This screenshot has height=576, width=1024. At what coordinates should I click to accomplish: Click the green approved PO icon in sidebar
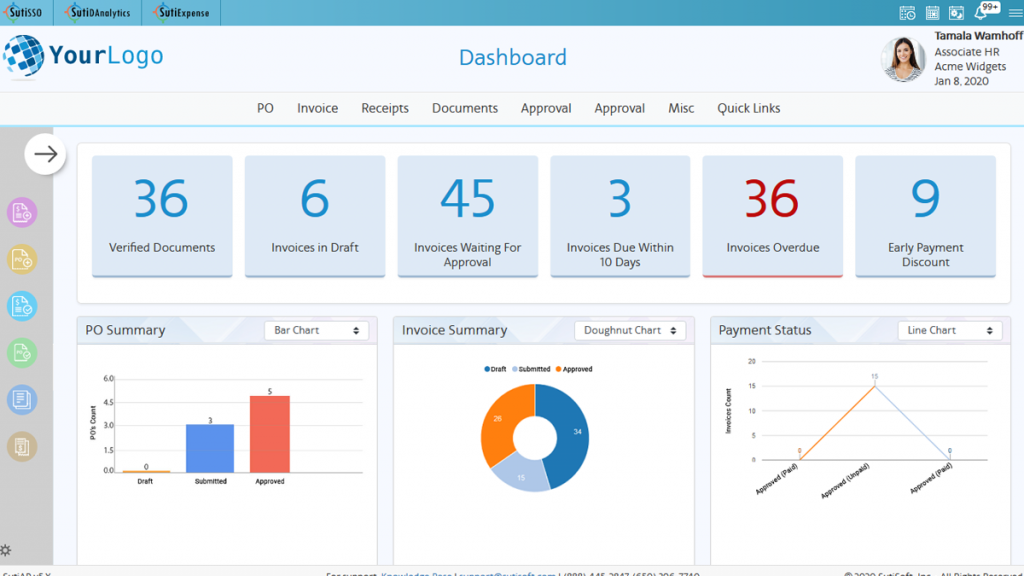pos(21,353)
